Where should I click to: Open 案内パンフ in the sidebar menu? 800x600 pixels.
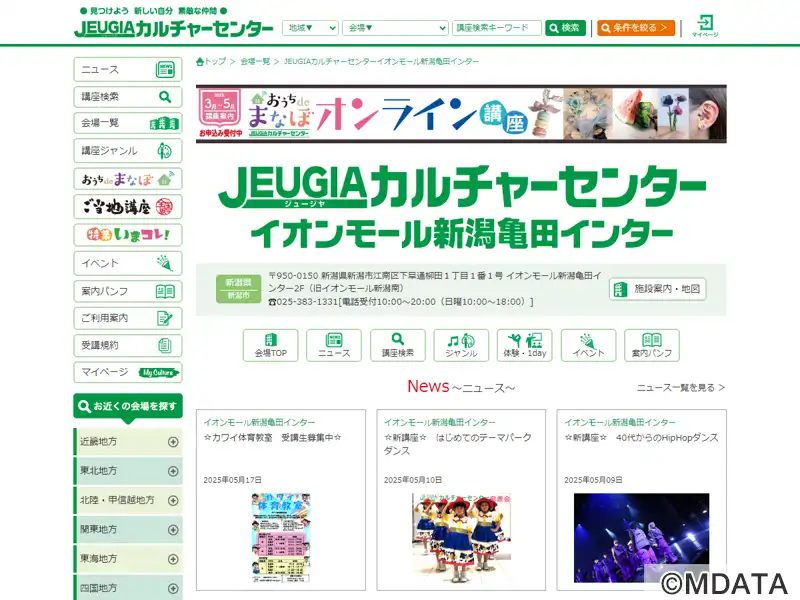(128, 291)
